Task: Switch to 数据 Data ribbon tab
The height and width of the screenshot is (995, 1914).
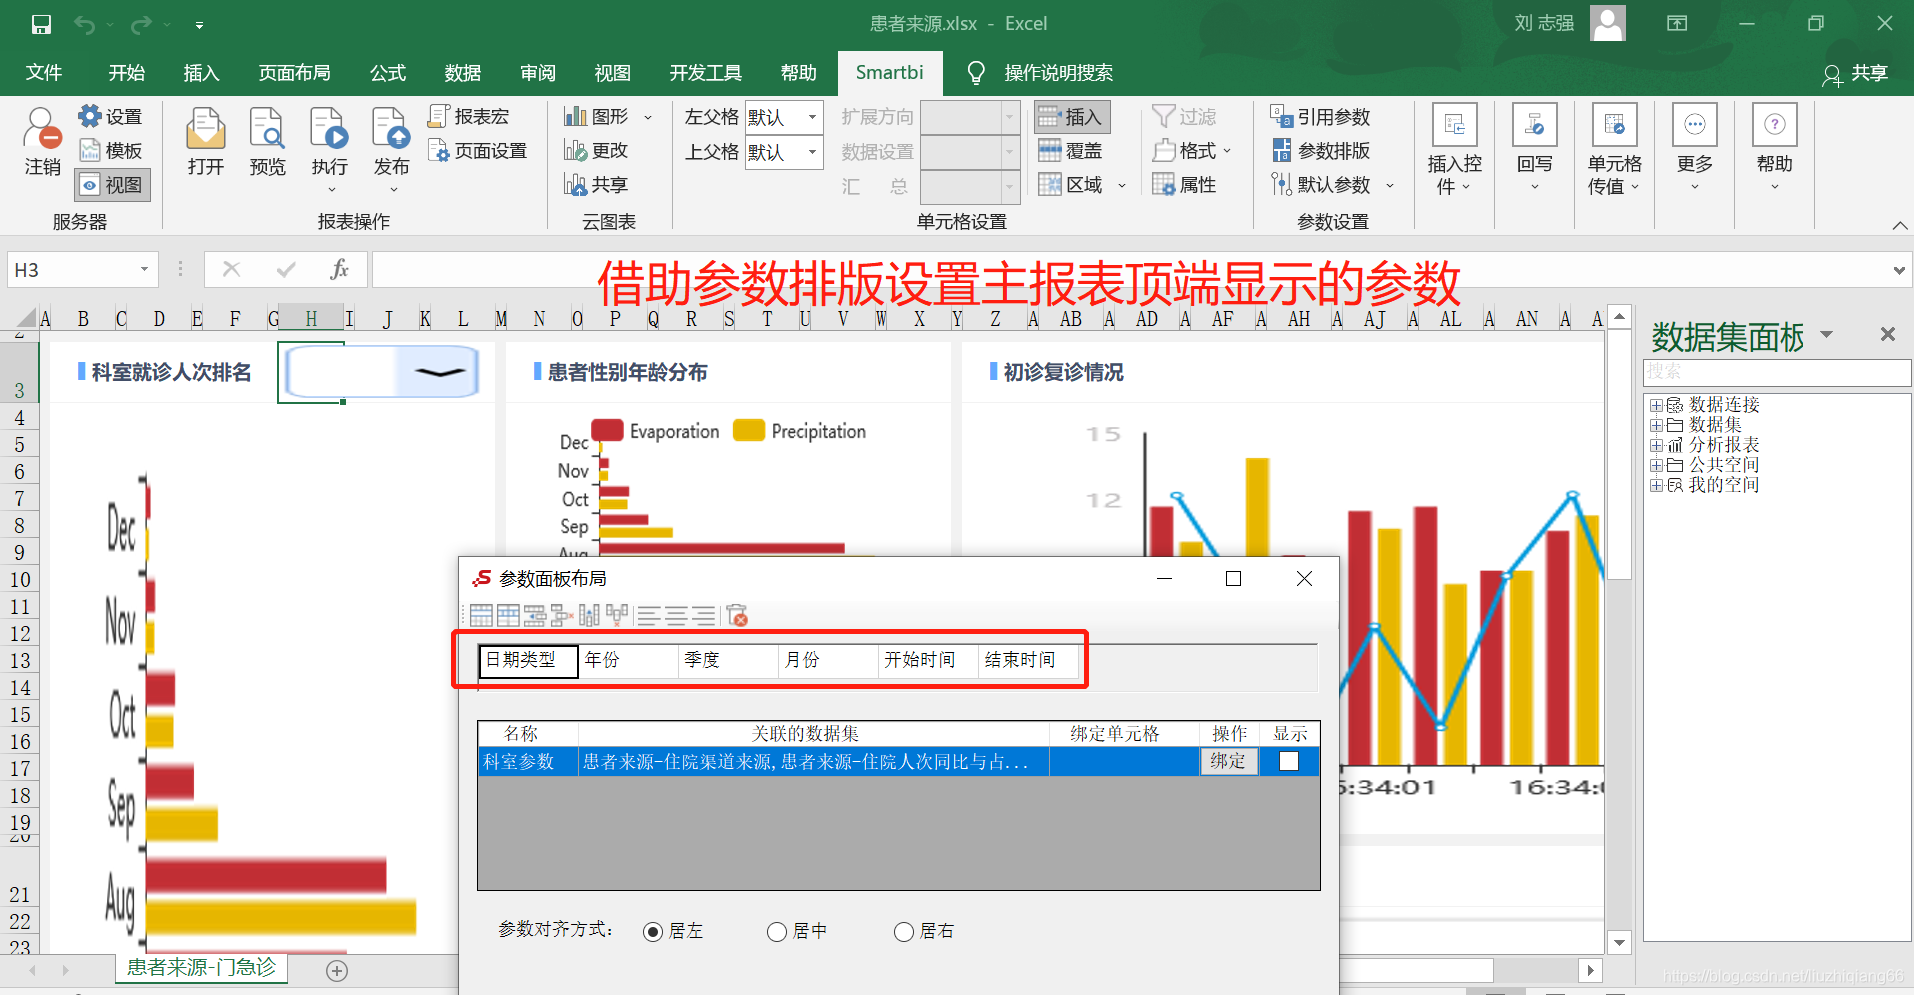Action: 463,73
